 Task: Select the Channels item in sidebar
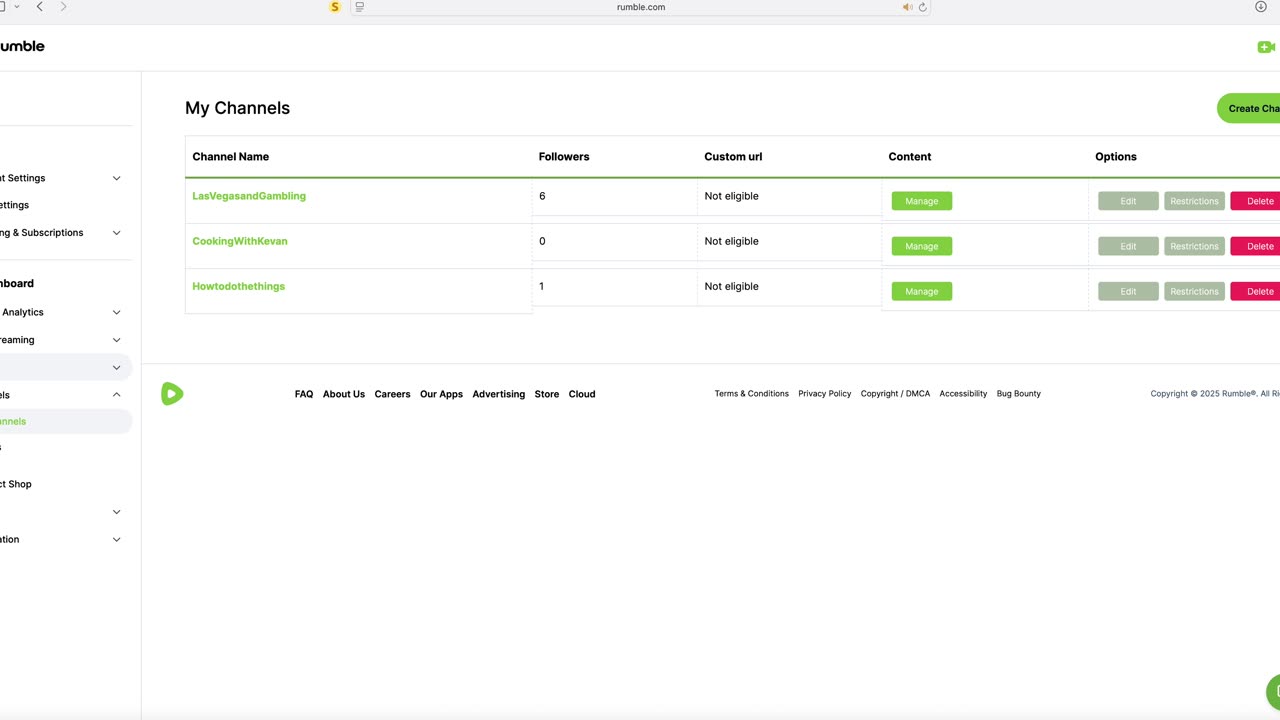[66, 421]
